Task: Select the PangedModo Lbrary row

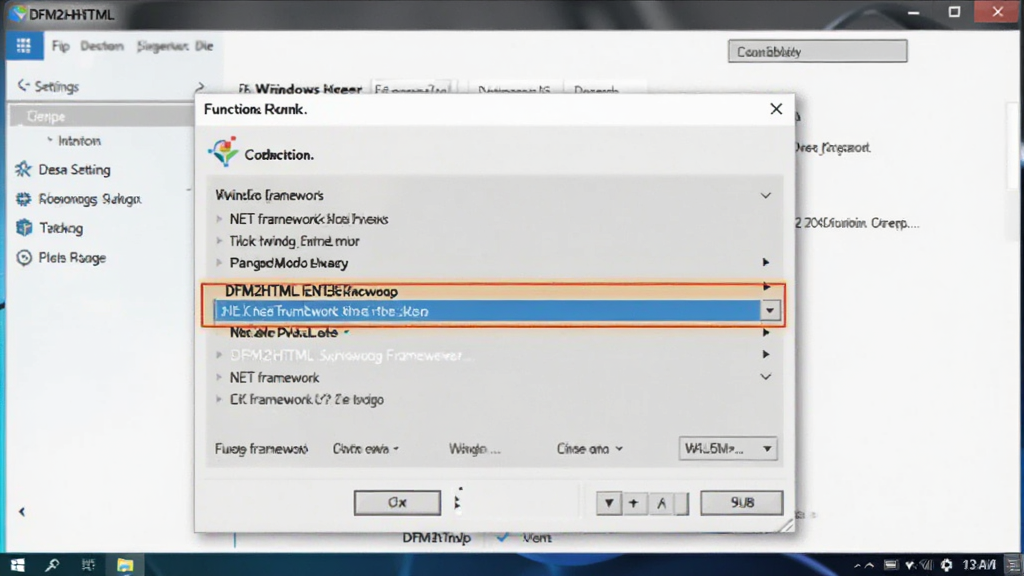Action: [493, 263]
